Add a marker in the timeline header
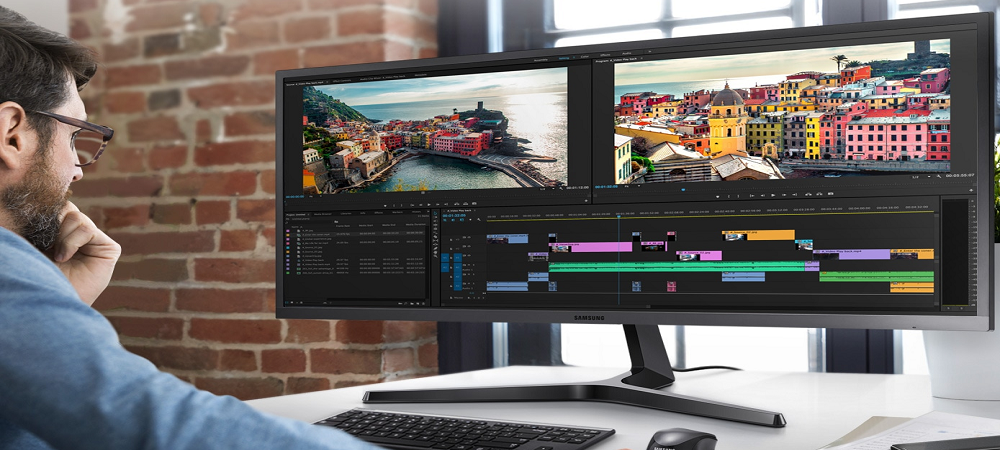 click(470, 219)
